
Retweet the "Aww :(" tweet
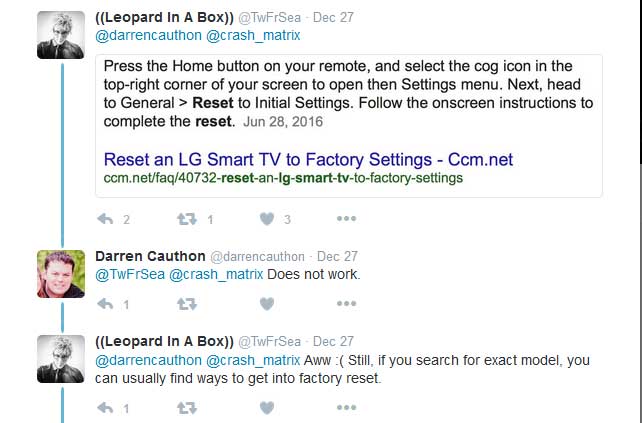(x=186, y=408)
